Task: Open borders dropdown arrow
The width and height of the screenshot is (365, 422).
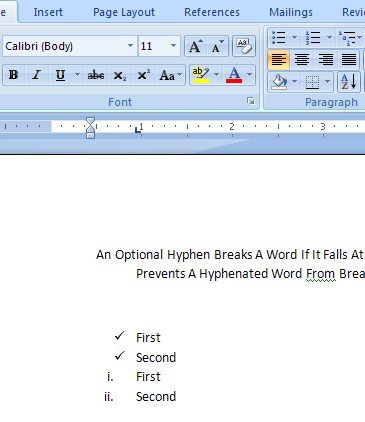Action: (328, 82)
